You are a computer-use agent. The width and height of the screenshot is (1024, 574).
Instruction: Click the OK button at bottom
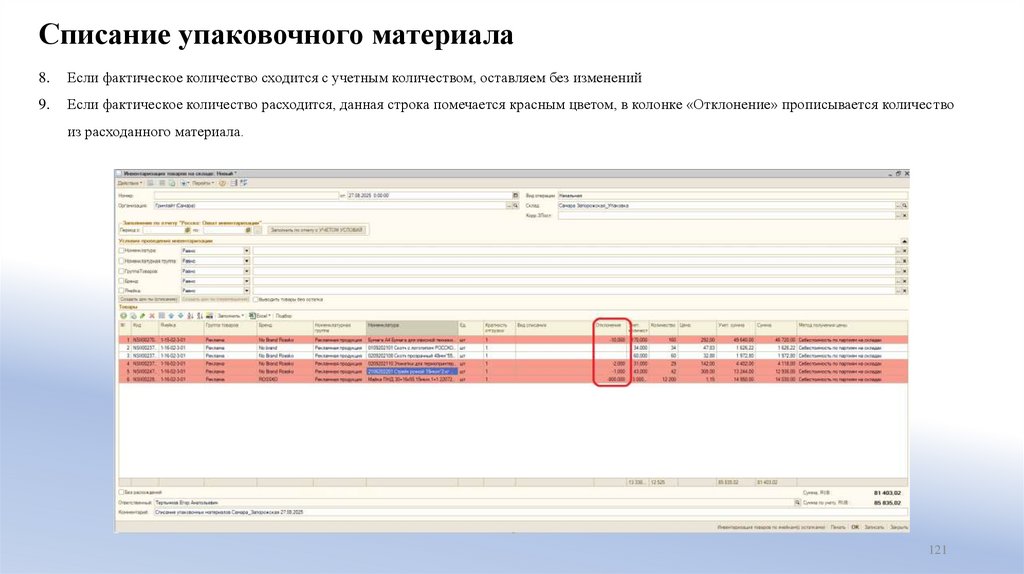pos(855,527)
